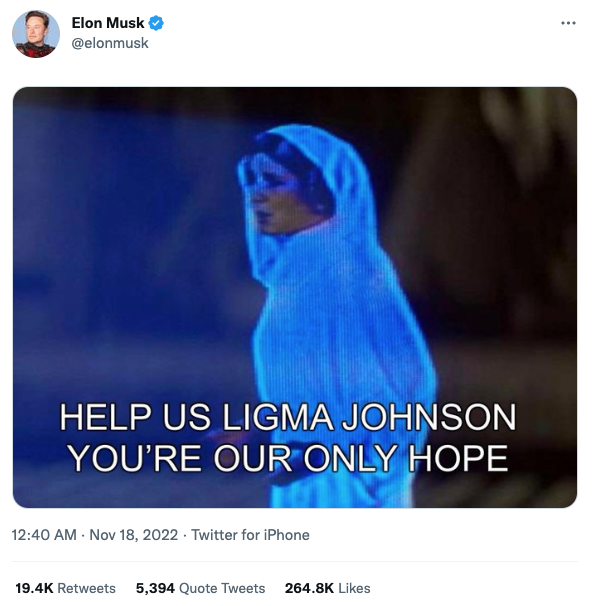Open Elon Musk's profile avatar

point(36,34)
